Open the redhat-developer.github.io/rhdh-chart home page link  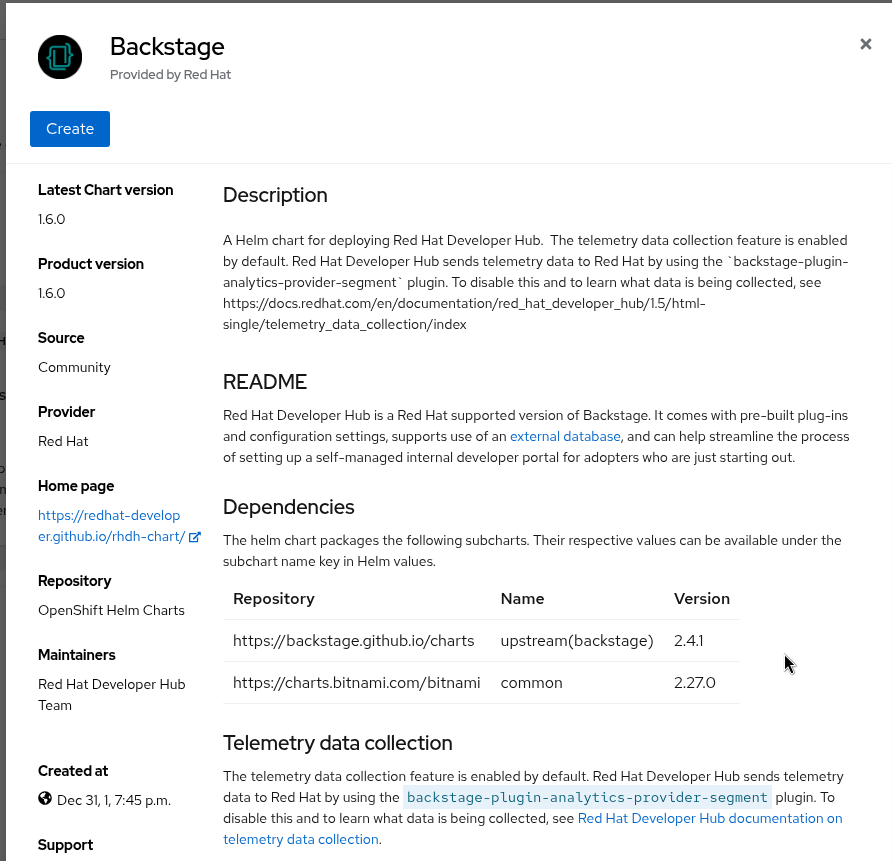coord(110,526)
